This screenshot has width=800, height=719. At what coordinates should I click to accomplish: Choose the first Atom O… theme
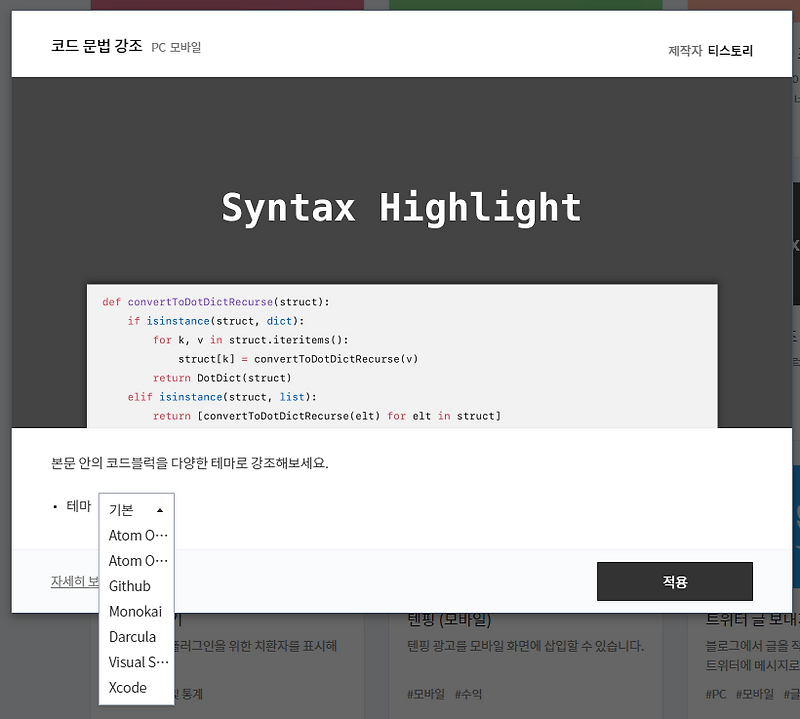click(138, 535)
